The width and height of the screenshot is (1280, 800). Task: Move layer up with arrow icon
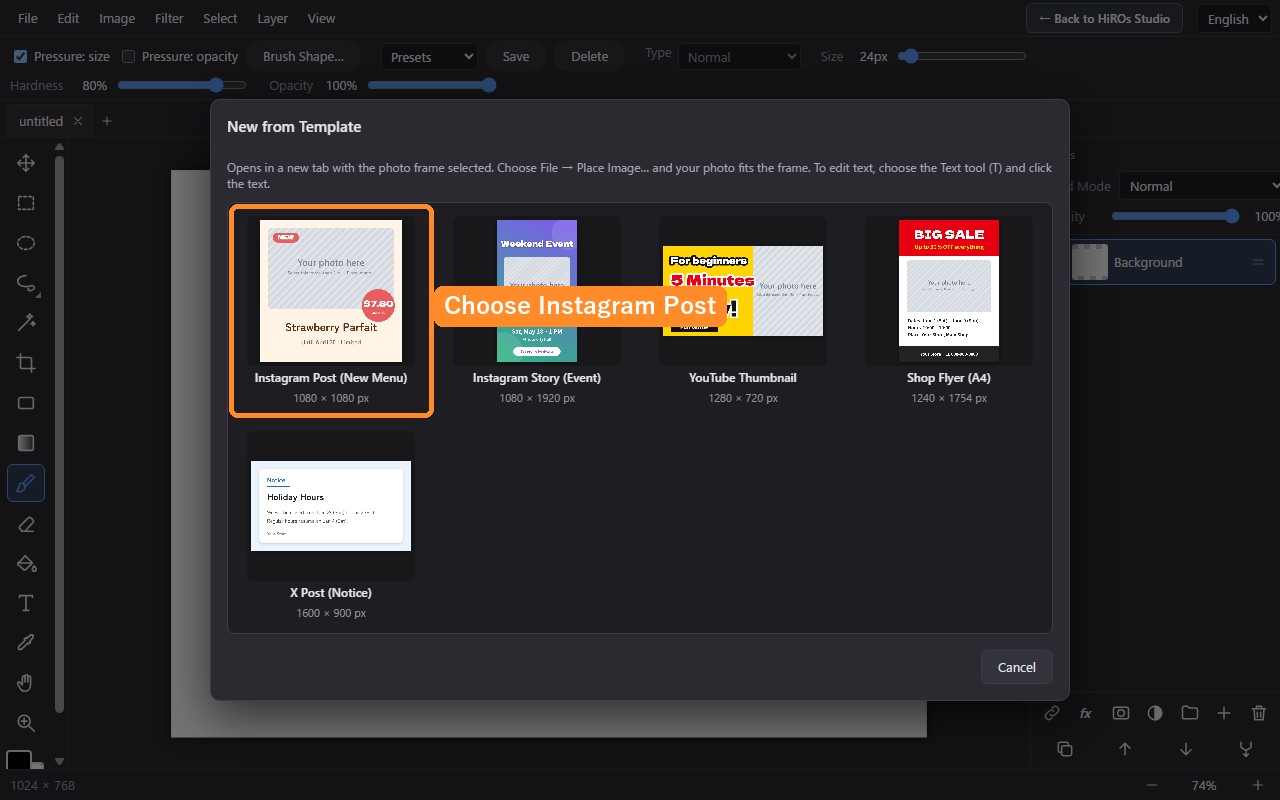point(1125,749)
